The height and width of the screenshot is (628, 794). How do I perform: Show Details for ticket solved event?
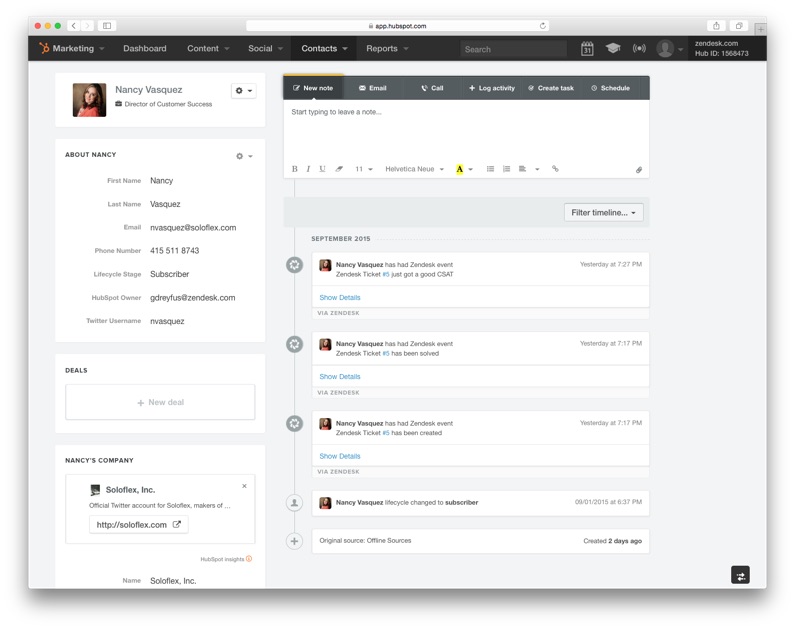[340, 376]
